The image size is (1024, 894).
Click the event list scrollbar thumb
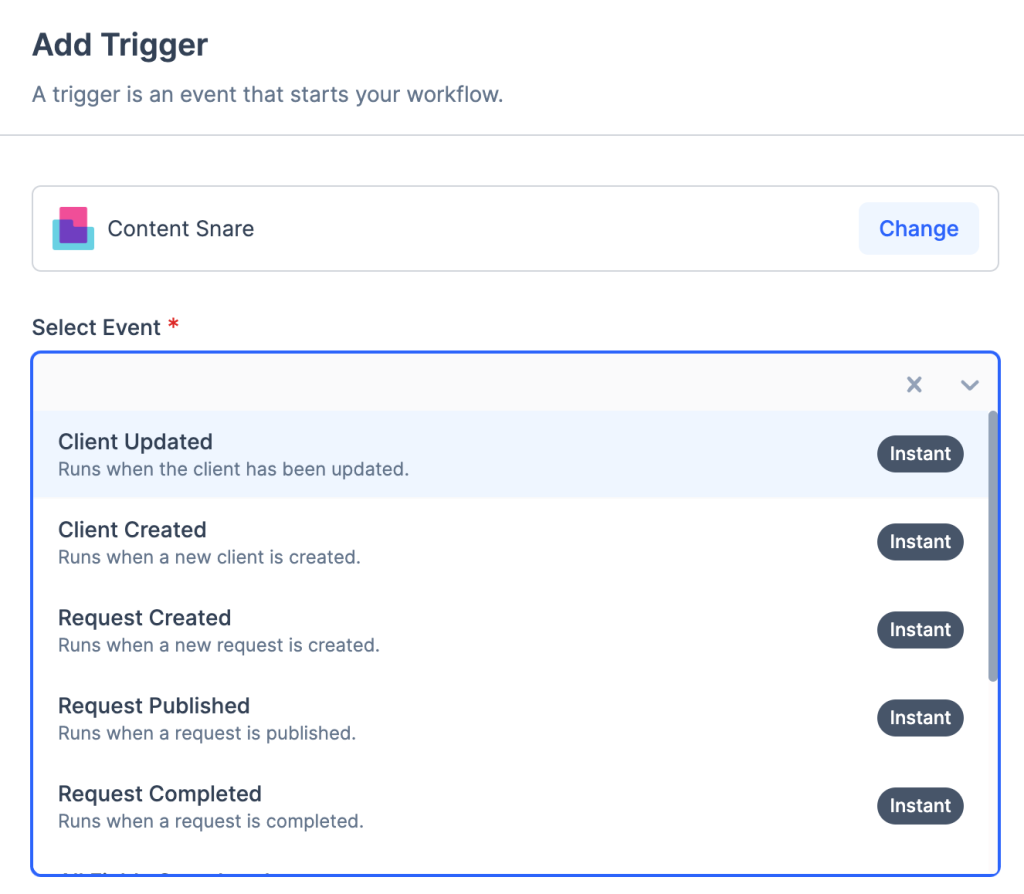(993, 546)
